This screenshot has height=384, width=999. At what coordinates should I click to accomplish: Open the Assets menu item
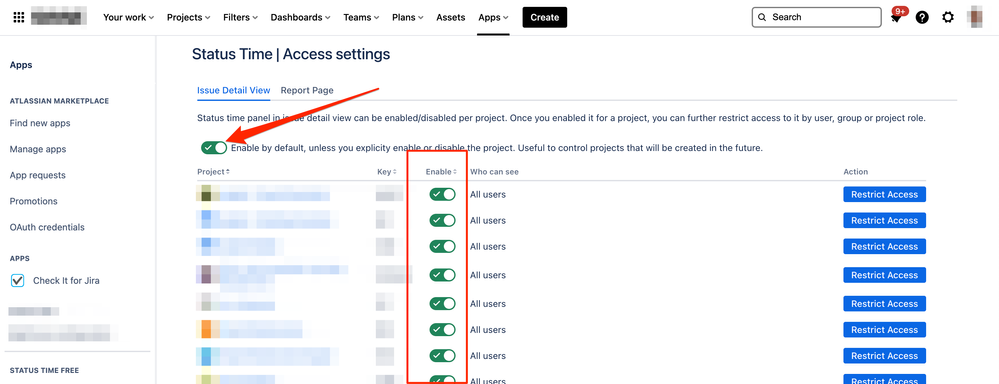[x=450, y=17]
